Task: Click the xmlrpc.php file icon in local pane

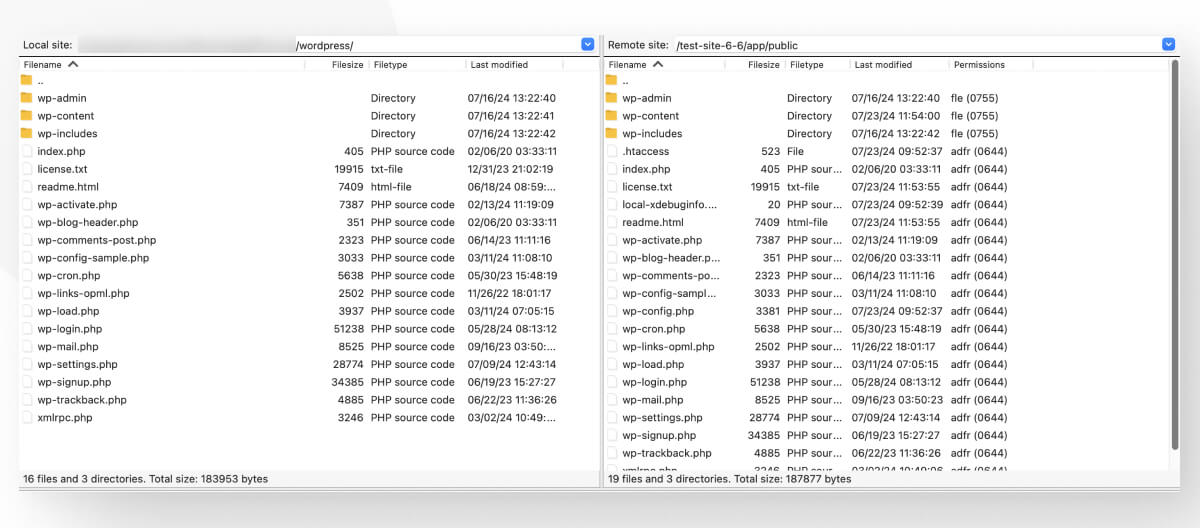Action: coord(26,418)
